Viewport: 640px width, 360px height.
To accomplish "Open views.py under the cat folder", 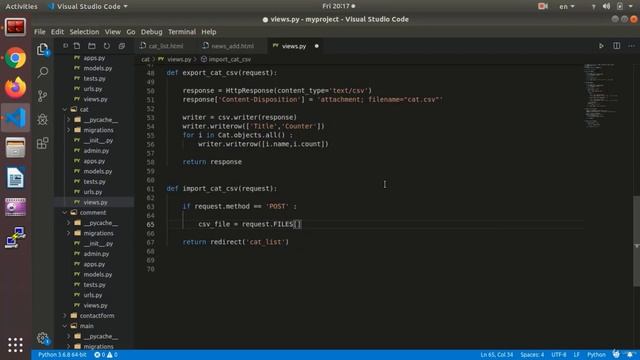I will [x=96, y=202].
